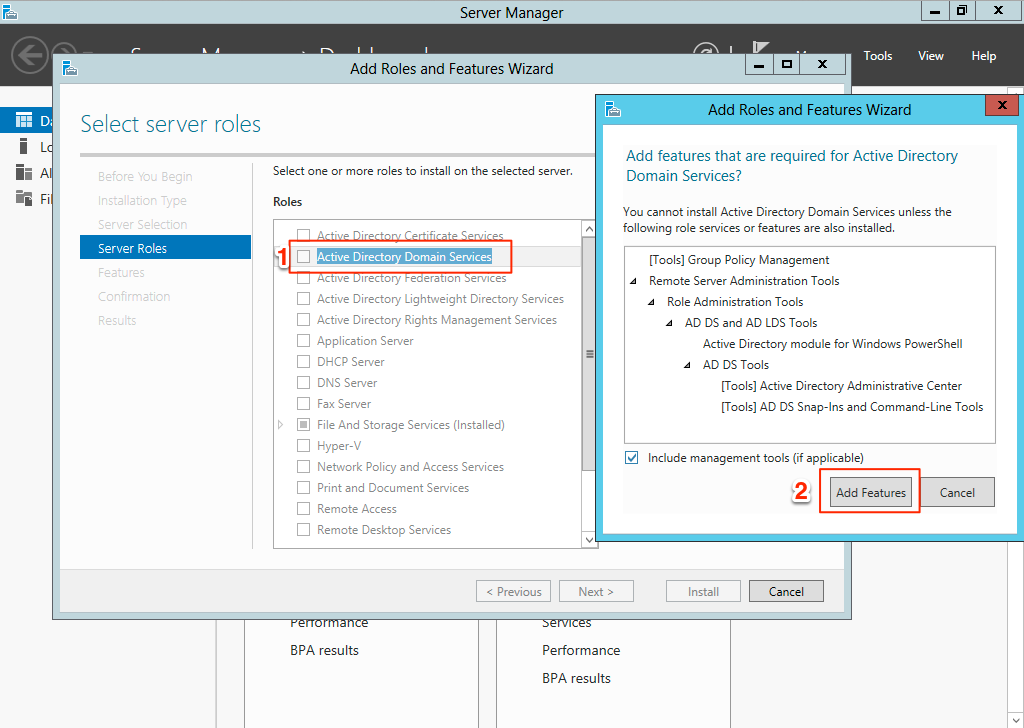Select the Server Roles step

pyautogui.click(x=165, y=247)
